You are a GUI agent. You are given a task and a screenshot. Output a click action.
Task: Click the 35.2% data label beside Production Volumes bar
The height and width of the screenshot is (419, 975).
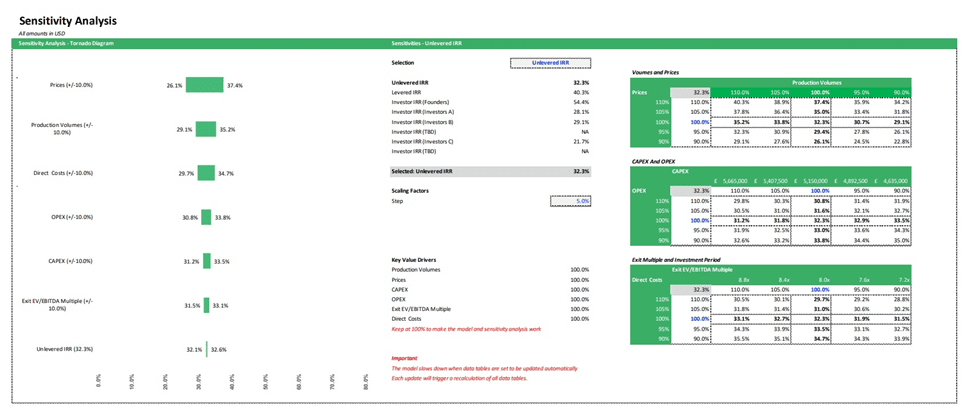[226, 130]
